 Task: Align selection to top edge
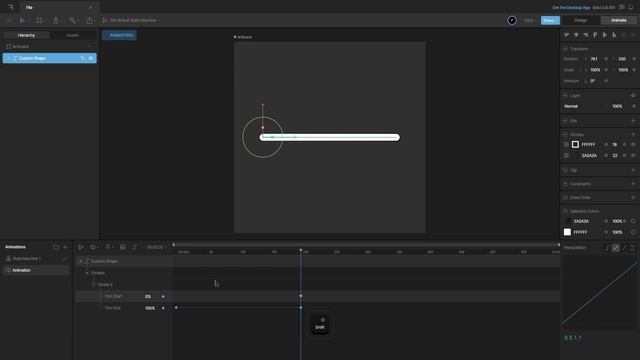coord(595,35)
